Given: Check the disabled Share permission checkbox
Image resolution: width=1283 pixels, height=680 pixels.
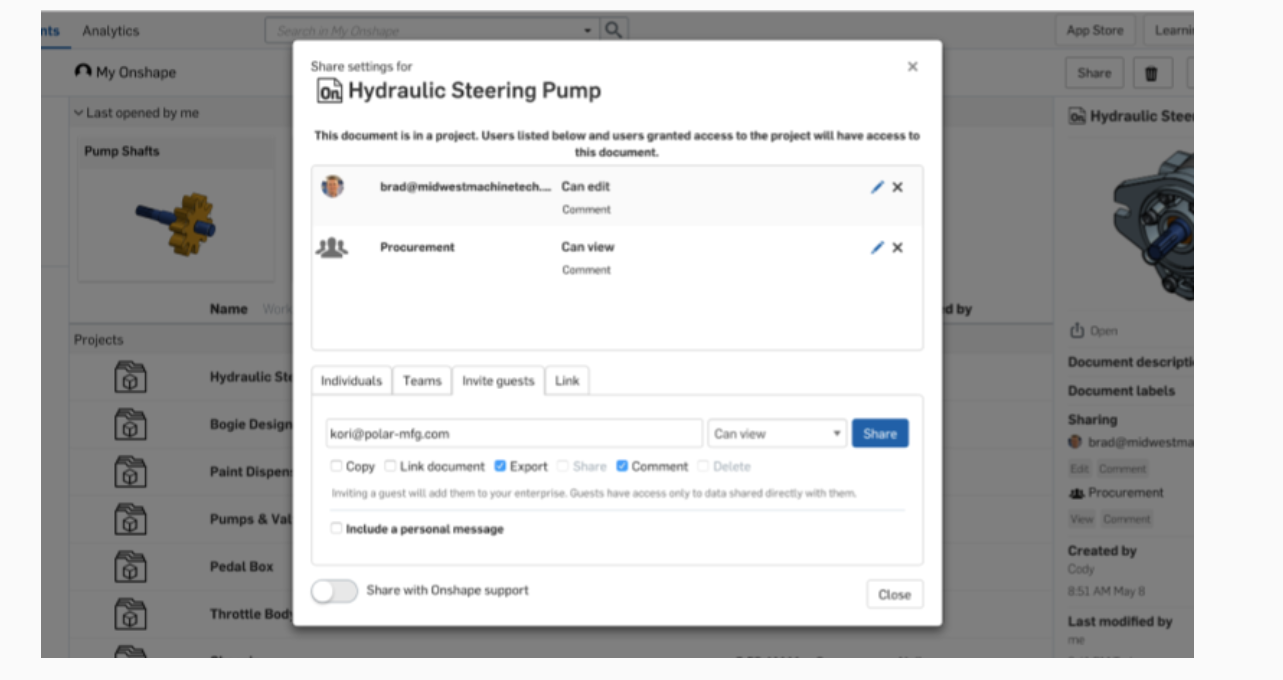Looking at the screenshot, I should pos(563,466).
